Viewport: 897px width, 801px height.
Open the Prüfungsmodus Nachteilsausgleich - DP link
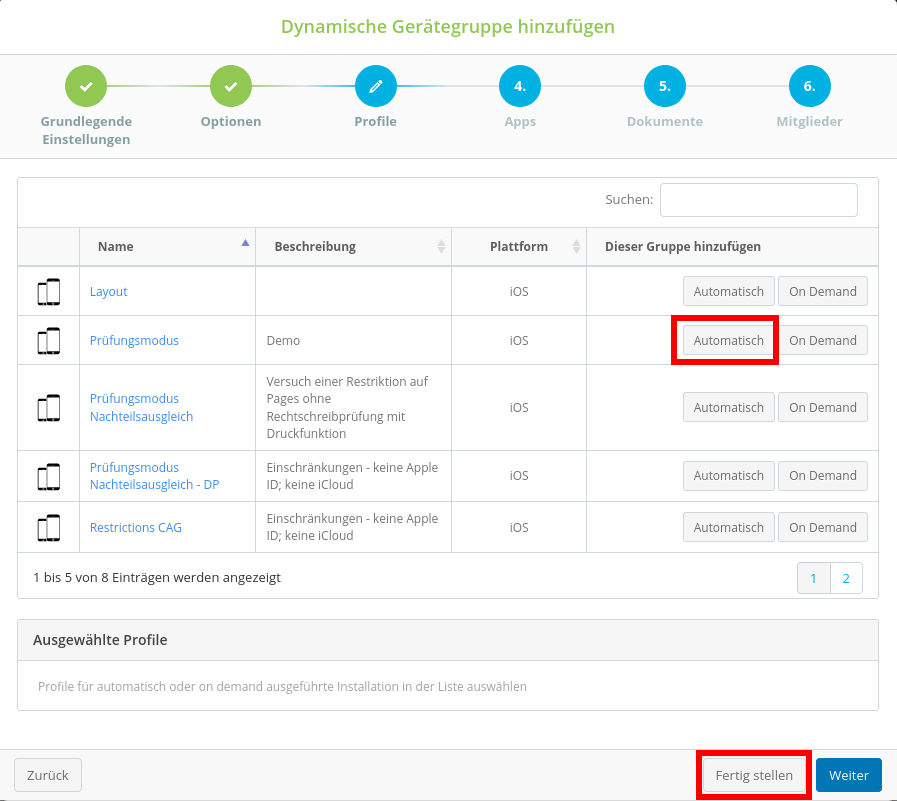pyautogui.click(x=154, y=476)
